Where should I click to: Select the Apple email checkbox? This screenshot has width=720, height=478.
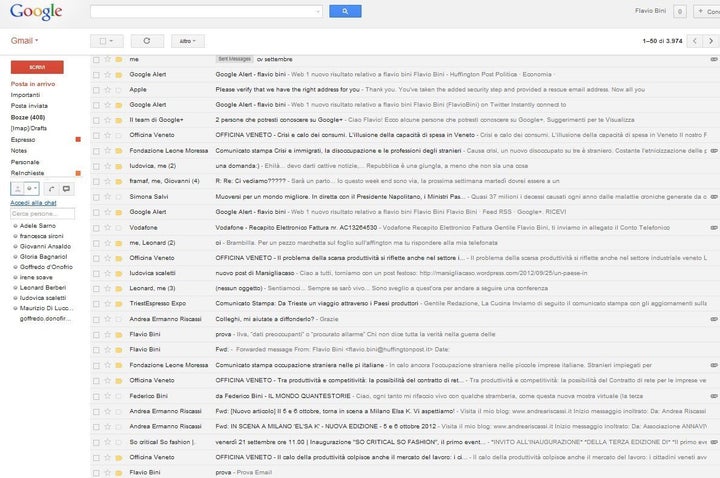click(x=96, y=90)
